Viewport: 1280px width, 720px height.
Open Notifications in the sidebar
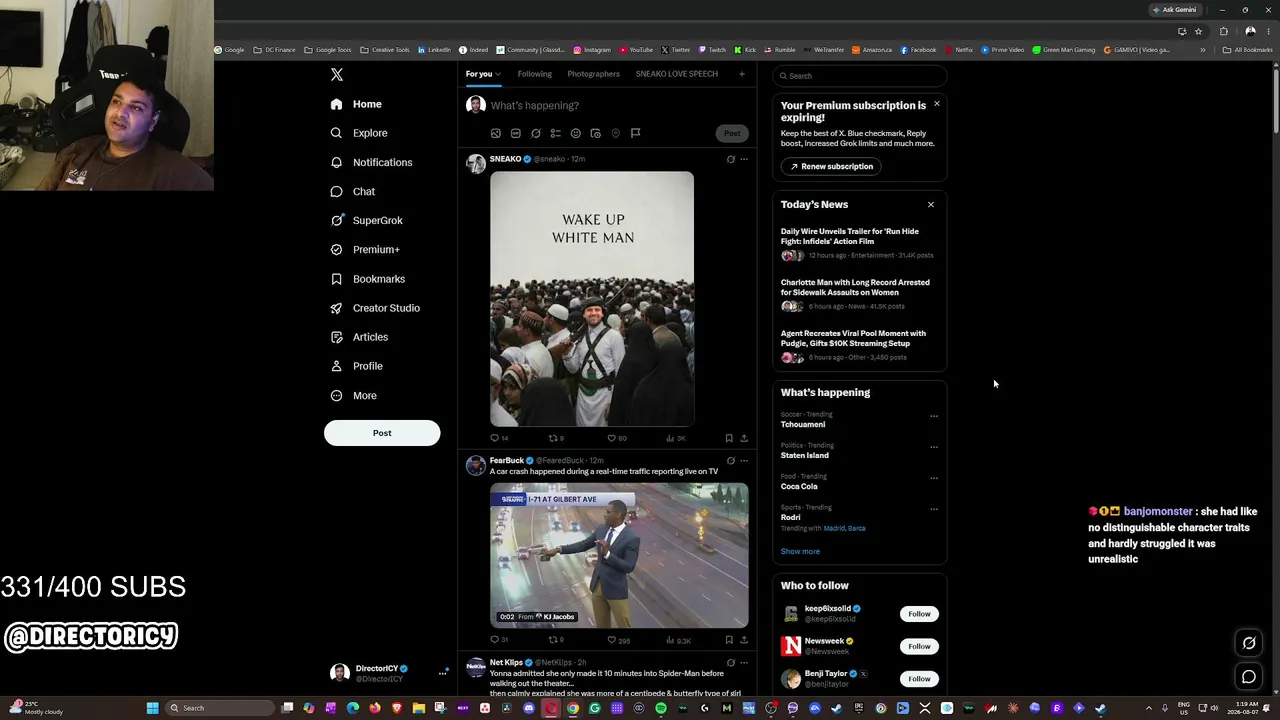coord(371,162)
